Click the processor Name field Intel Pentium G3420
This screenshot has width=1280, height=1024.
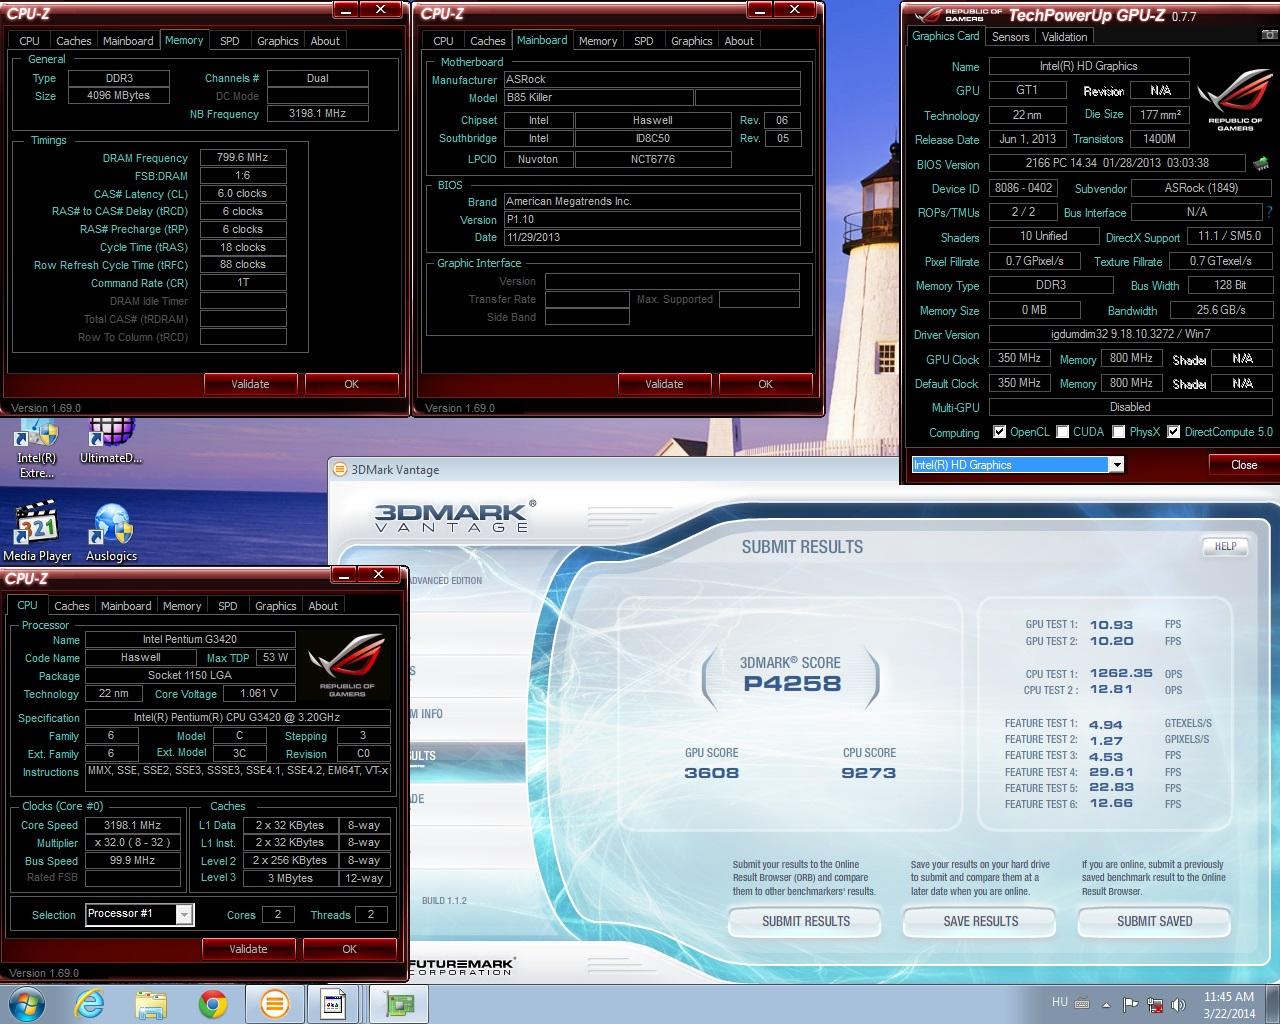point(190,639)
